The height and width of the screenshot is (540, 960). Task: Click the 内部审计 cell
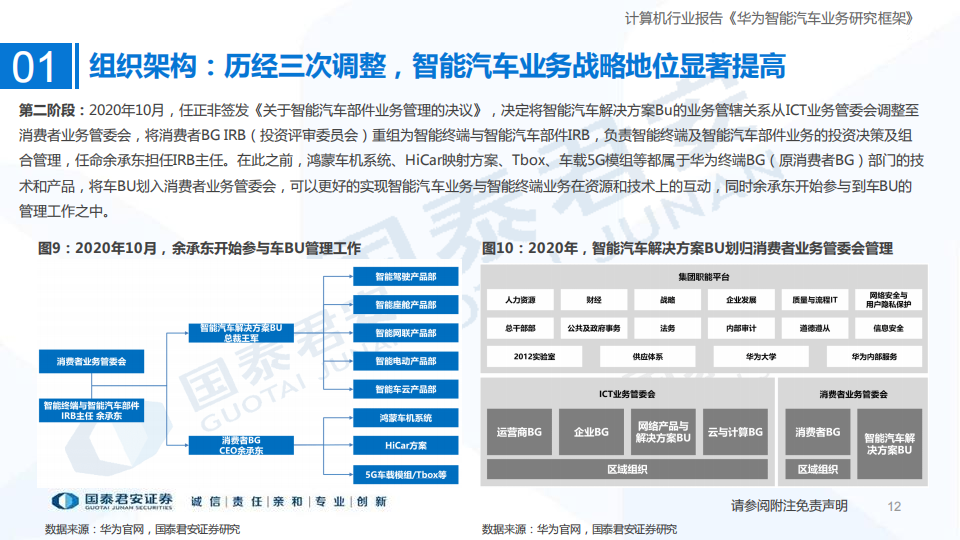click(741, 328)
